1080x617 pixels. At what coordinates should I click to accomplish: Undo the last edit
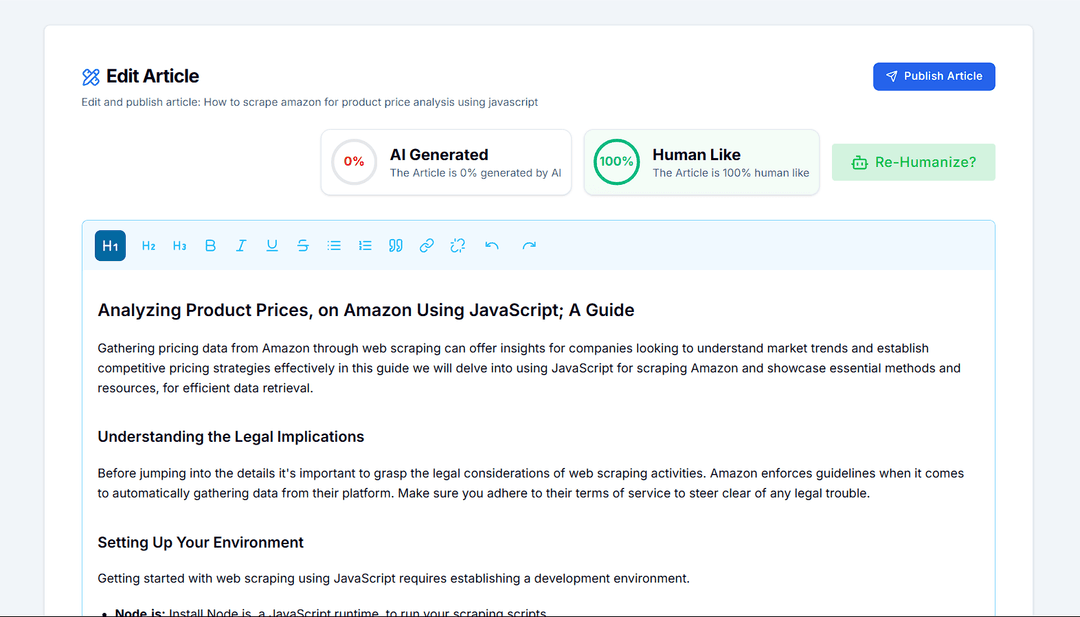point(492,246)
